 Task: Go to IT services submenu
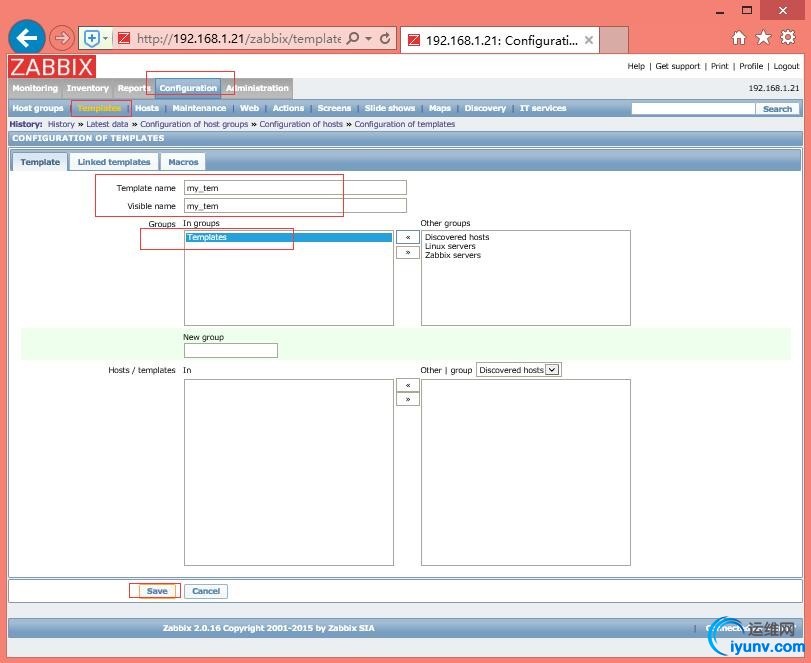pos(543,108)
